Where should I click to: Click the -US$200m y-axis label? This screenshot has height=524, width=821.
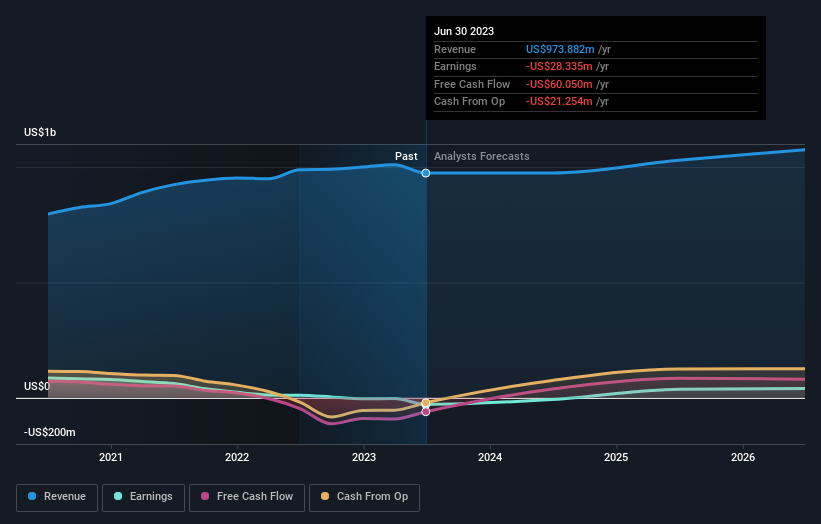click(x=50, y=432)
